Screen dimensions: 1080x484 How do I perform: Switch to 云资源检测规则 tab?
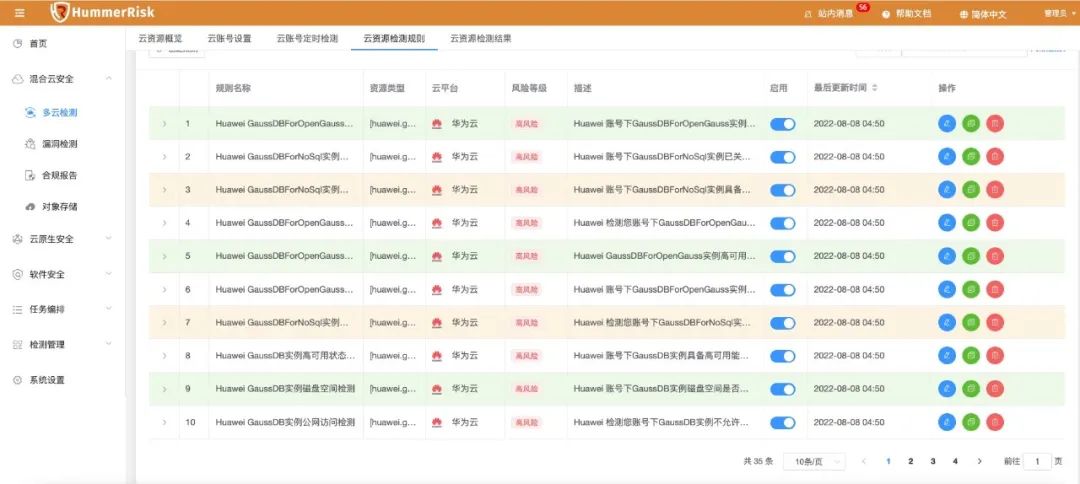point(394,39)
